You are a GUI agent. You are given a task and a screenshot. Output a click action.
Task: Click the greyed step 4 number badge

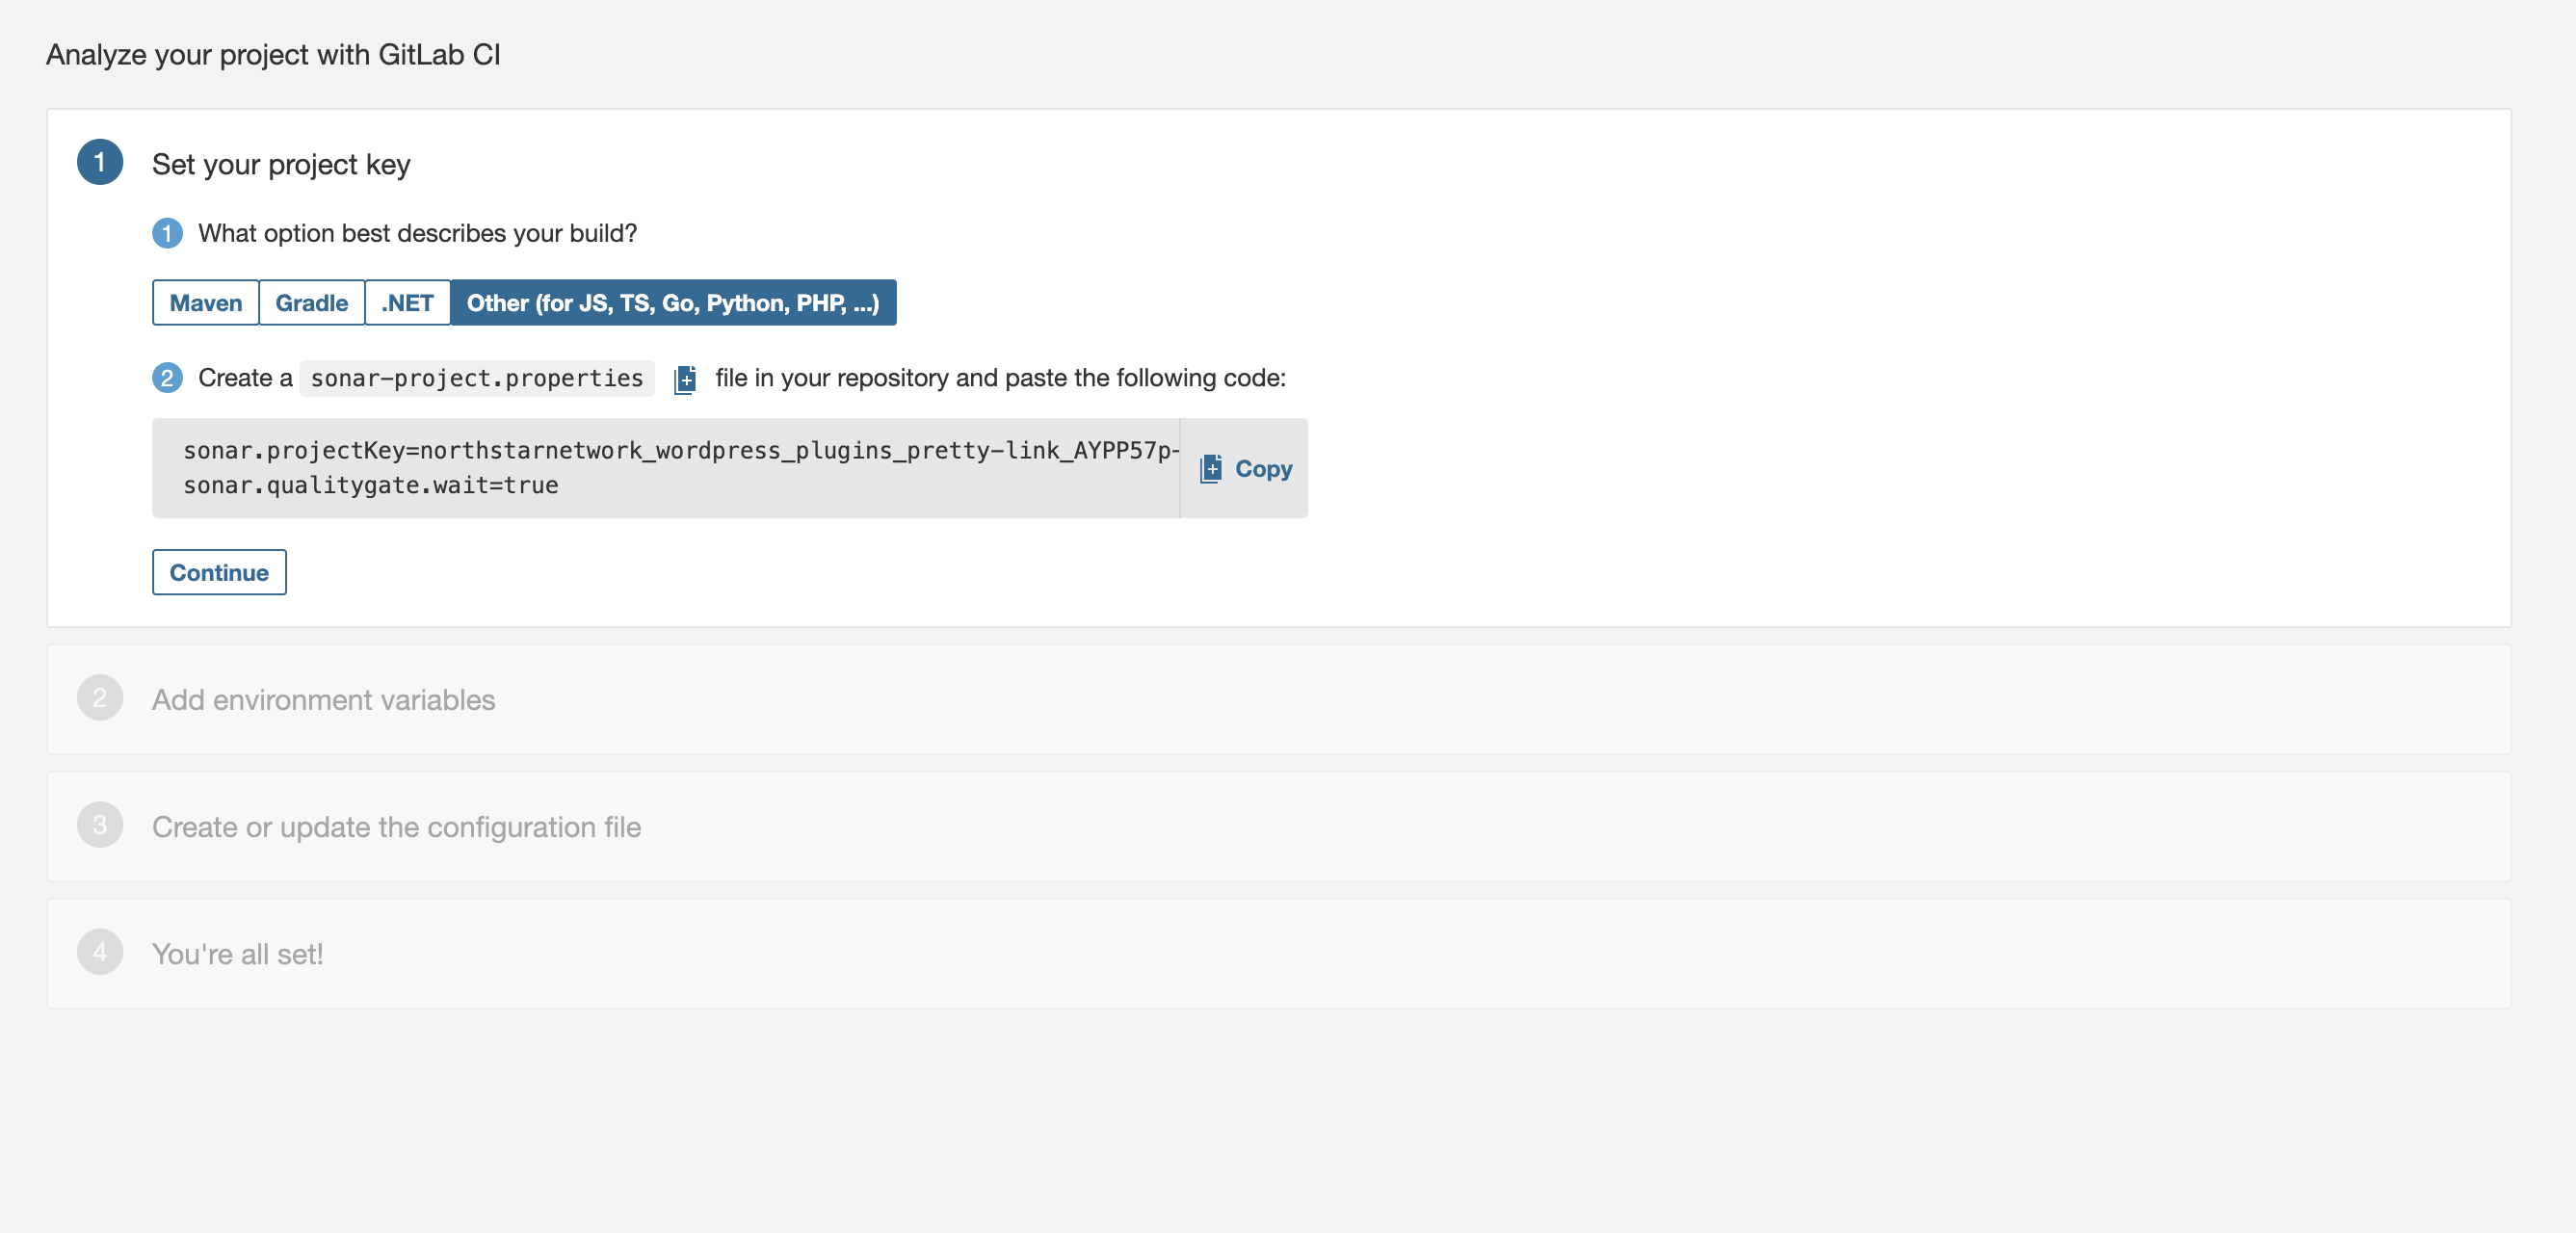[100, 952]
